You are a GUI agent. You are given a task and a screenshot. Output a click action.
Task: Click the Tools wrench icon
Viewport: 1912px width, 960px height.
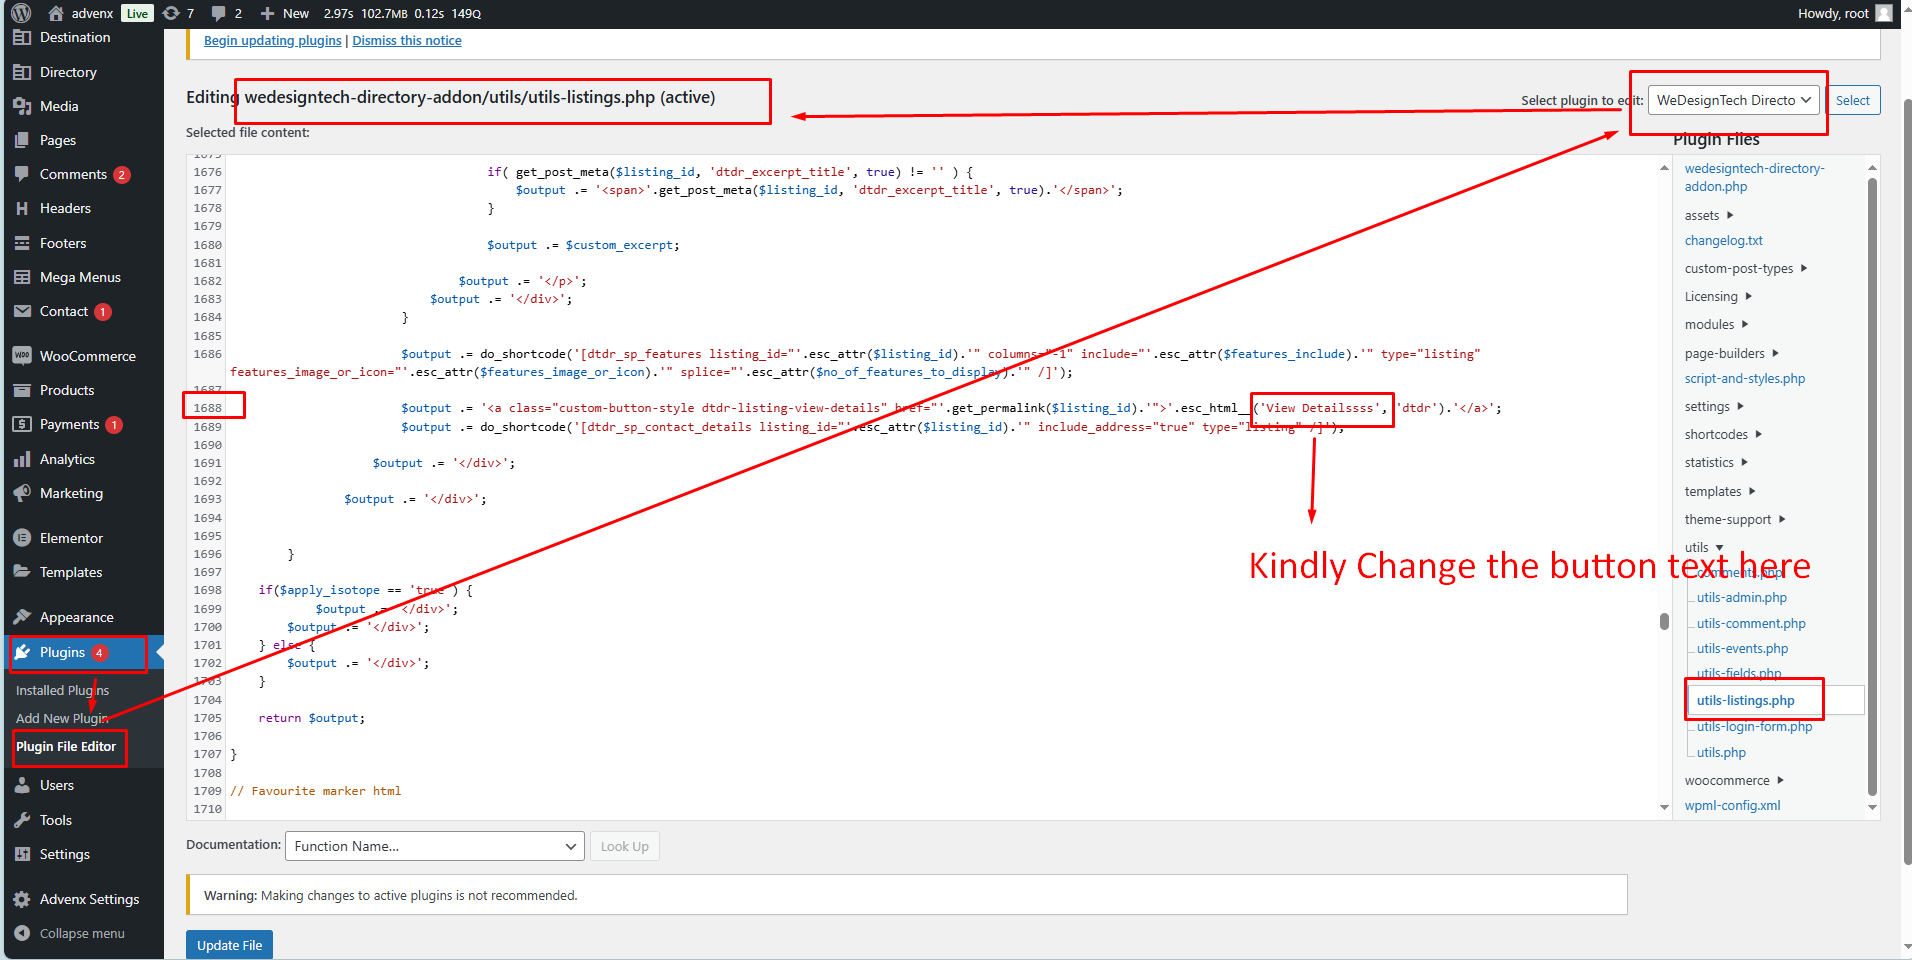22,820
